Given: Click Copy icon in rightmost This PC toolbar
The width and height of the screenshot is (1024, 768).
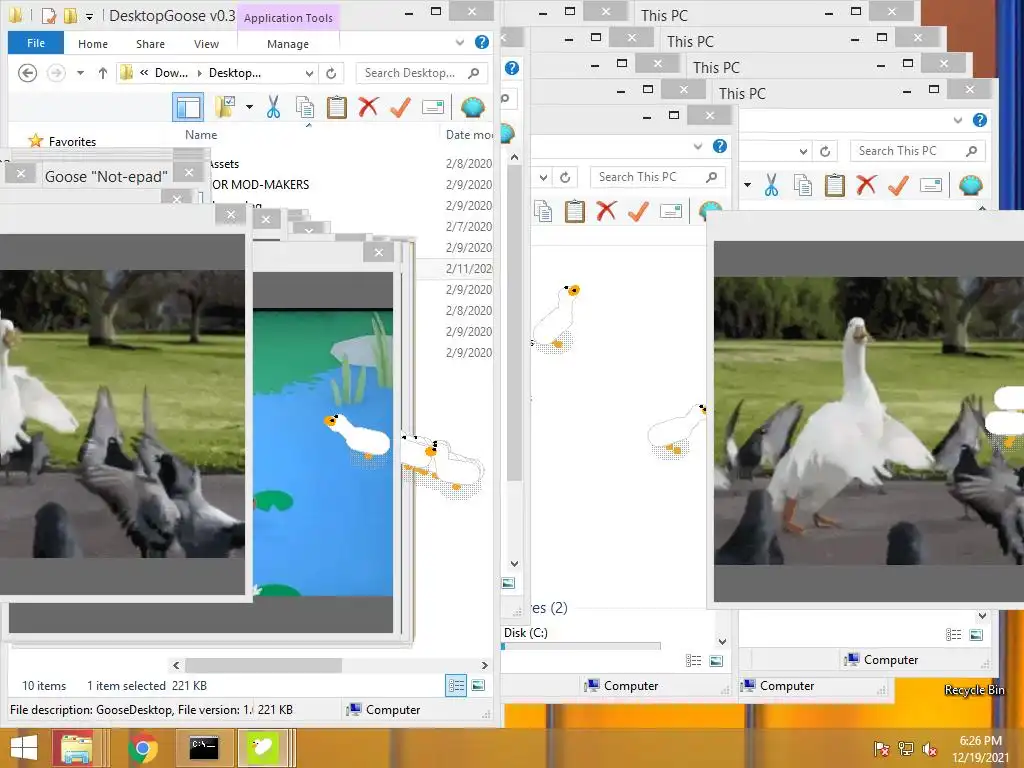Looking at the screenshot, I should tap(803, 185).
